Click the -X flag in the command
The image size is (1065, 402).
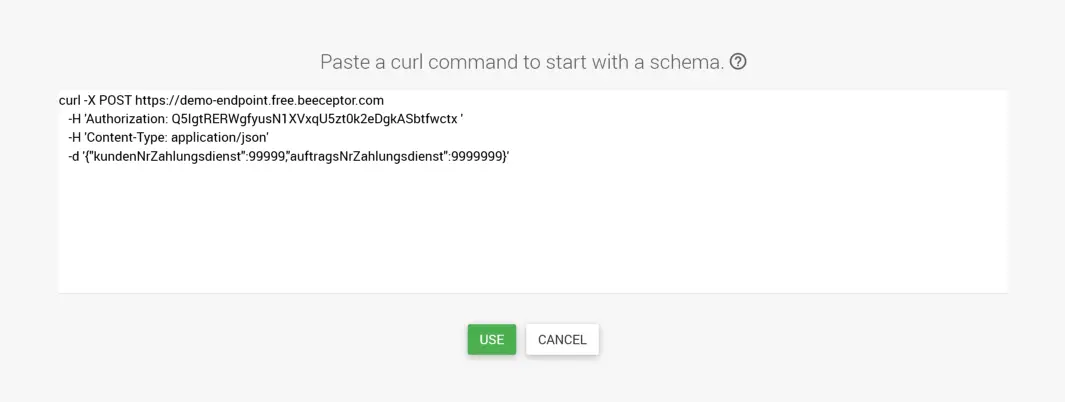[89, 100]
